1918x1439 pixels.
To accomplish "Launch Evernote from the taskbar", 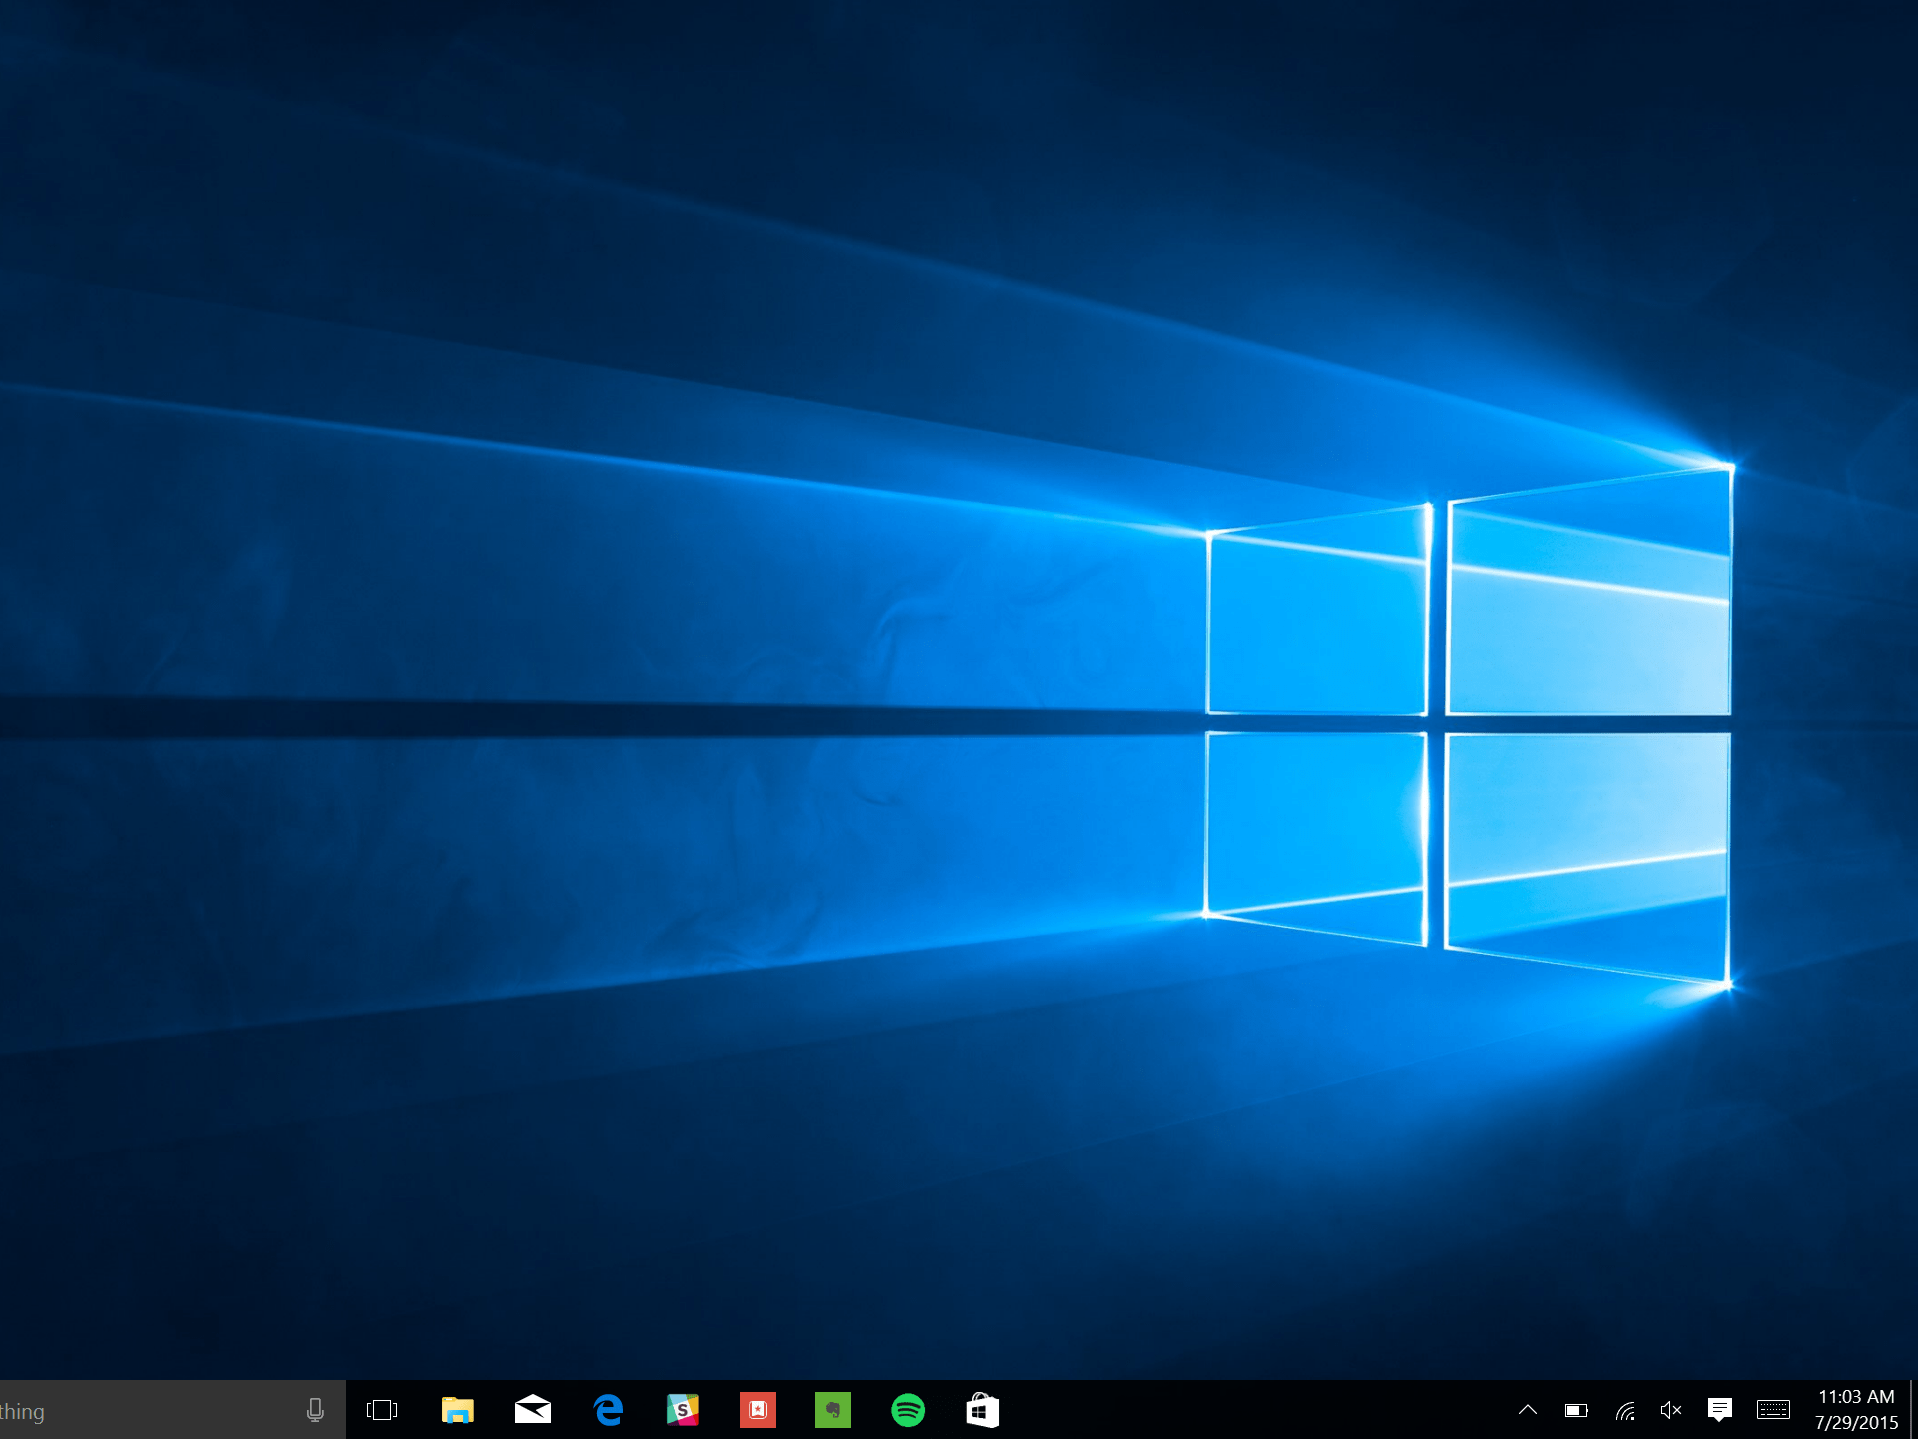I will coord(833,1410).
